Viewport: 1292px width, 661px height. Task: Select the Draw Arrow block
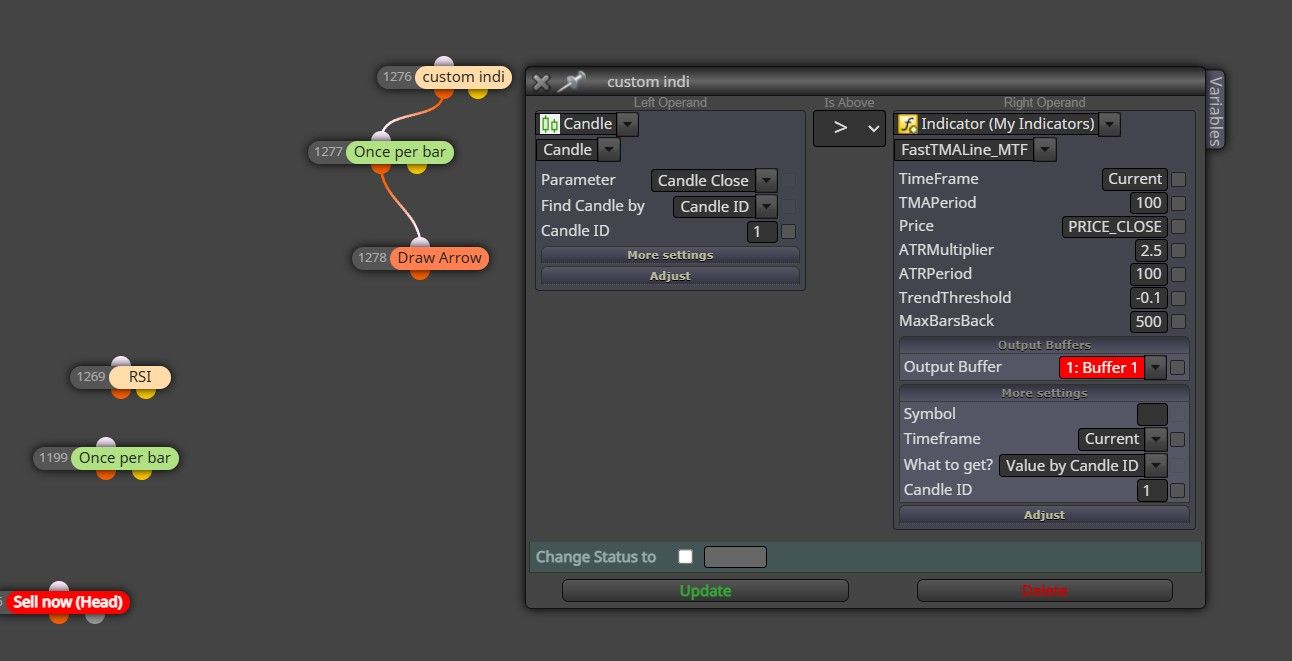tap(439, 258)
